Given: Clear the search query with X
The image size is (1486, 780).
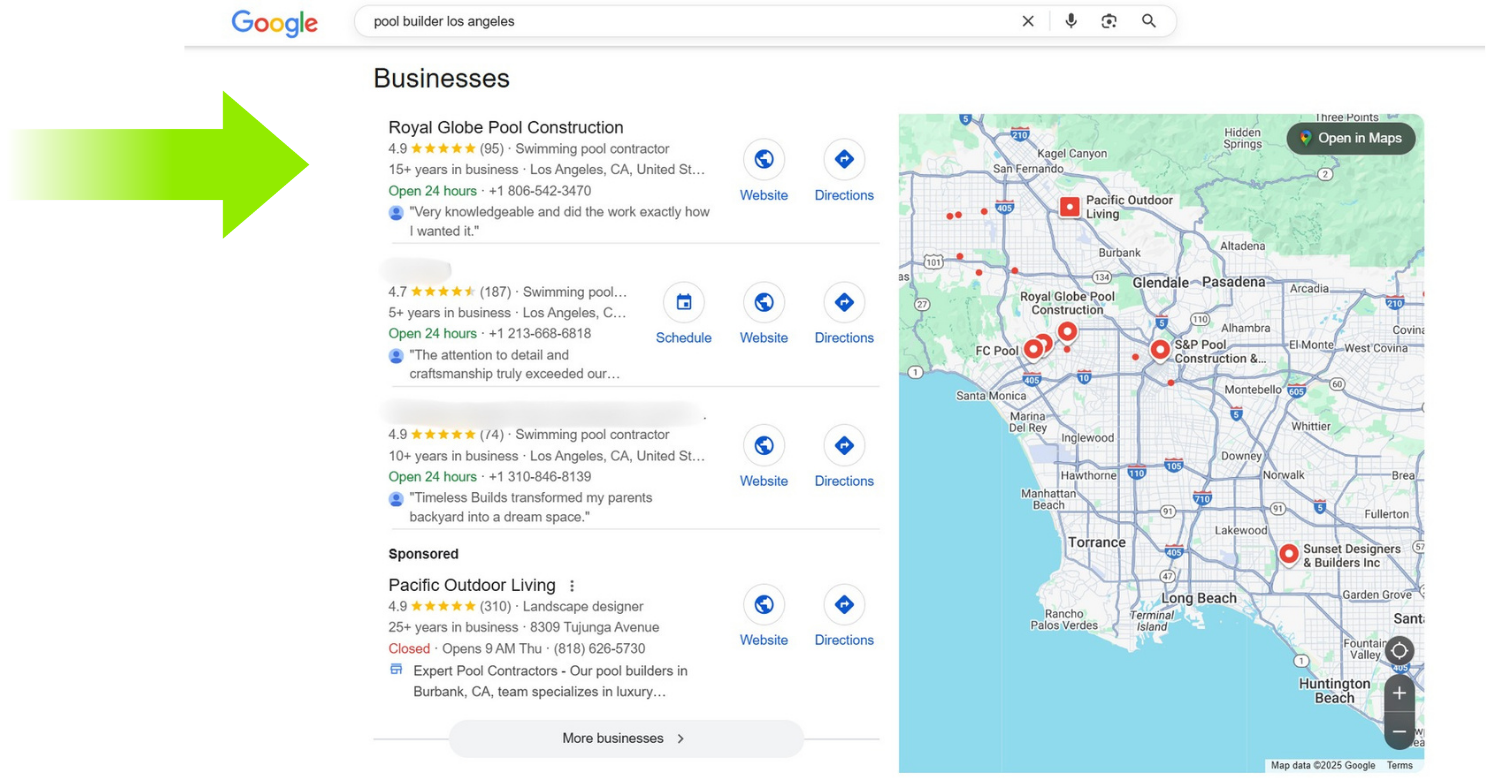Looking at the screenshot, I should pyautogui.click(x=1028, y=21).
